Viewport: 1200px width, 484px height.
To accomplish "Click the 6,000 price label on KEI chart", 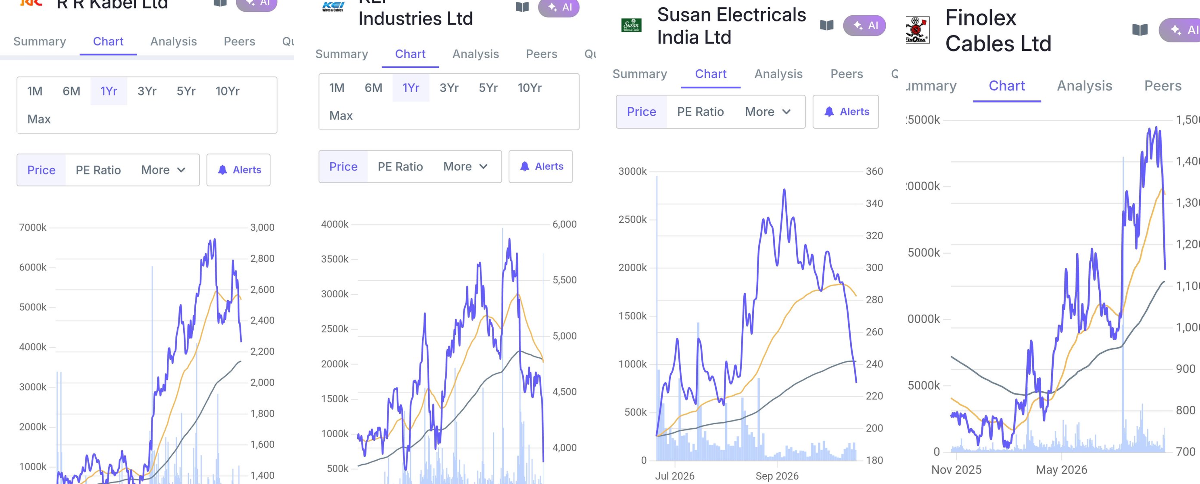I will click(x=564, y=225).
